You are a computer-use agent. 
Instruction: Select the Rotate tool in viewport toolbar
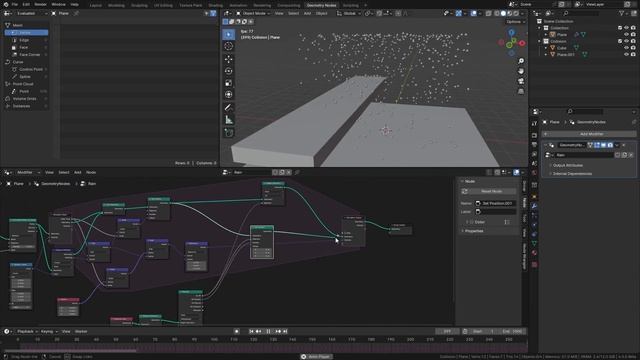(229, 71)
